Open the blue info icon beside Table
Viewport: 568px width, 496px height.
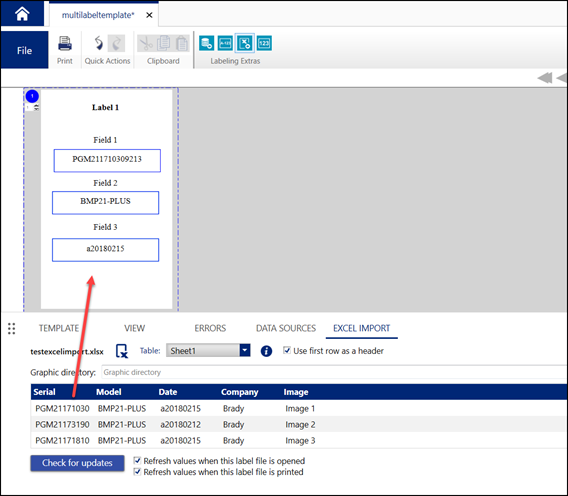coord(266,351)
